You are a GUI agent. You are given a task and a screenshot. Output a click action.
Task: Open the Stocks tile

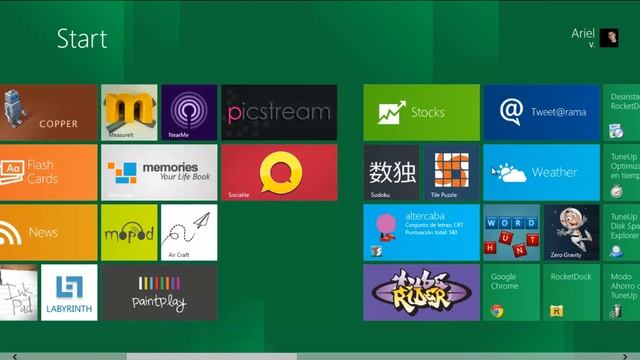pos(422,112)
